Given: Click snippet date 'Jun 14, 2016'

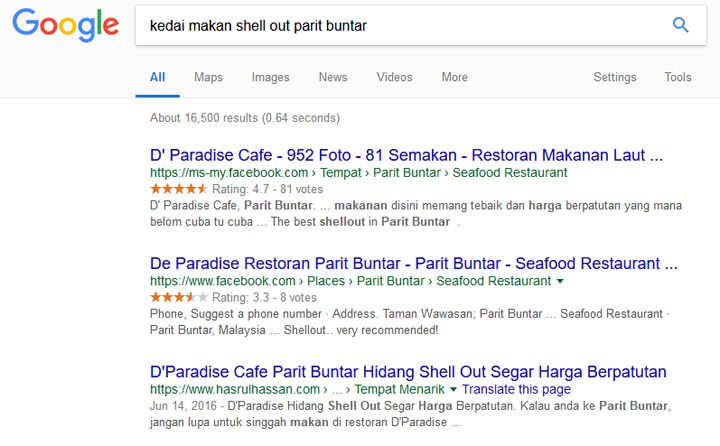Looking at the screenshot, I should (x=183, y=406).
